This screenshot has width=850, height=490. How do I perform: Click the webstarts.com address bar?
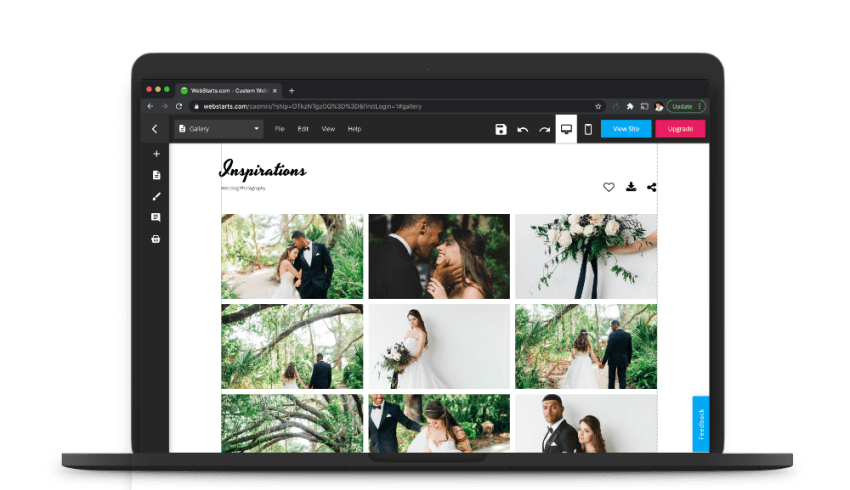coord(397,106)
